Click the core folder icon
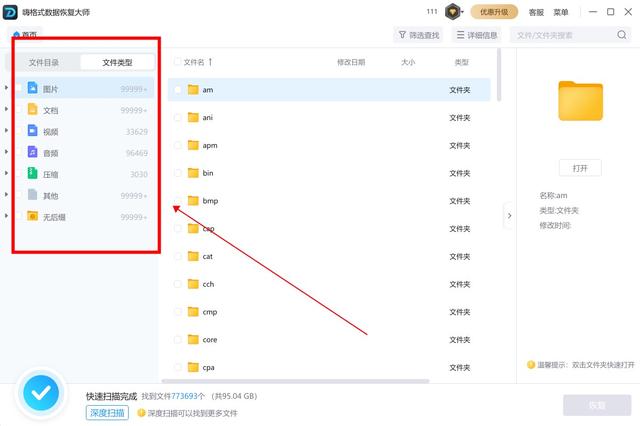The image size is (640, 426). pyautogui.click(x=193, y=339)
